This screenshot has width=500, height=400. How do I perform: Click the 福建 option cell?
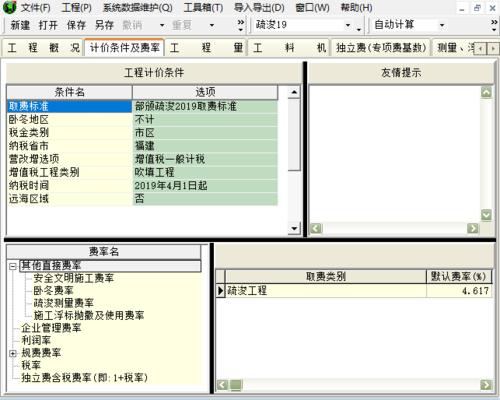(205, 146)
